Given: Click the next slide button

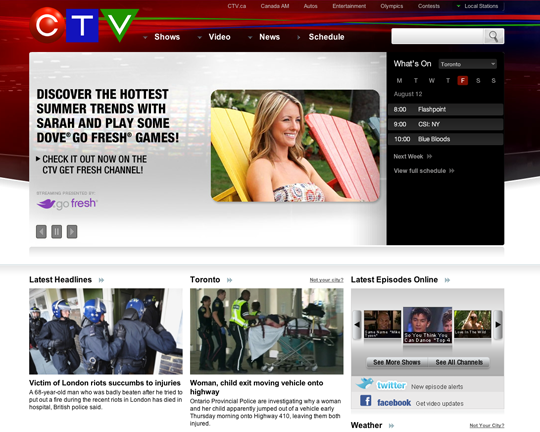Looking at the screenshot, I should coord(72,232).
